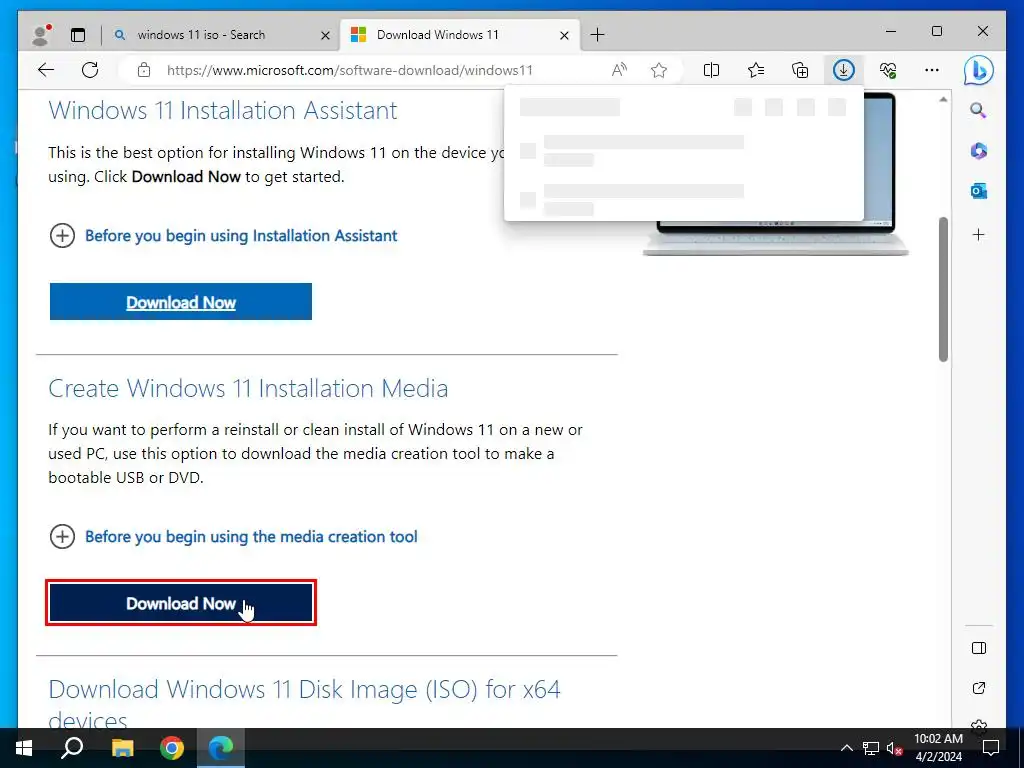Click the page vertical scrollbar thumb
The height and width of the screenshot is (768, 1024).
coord(943,289)
